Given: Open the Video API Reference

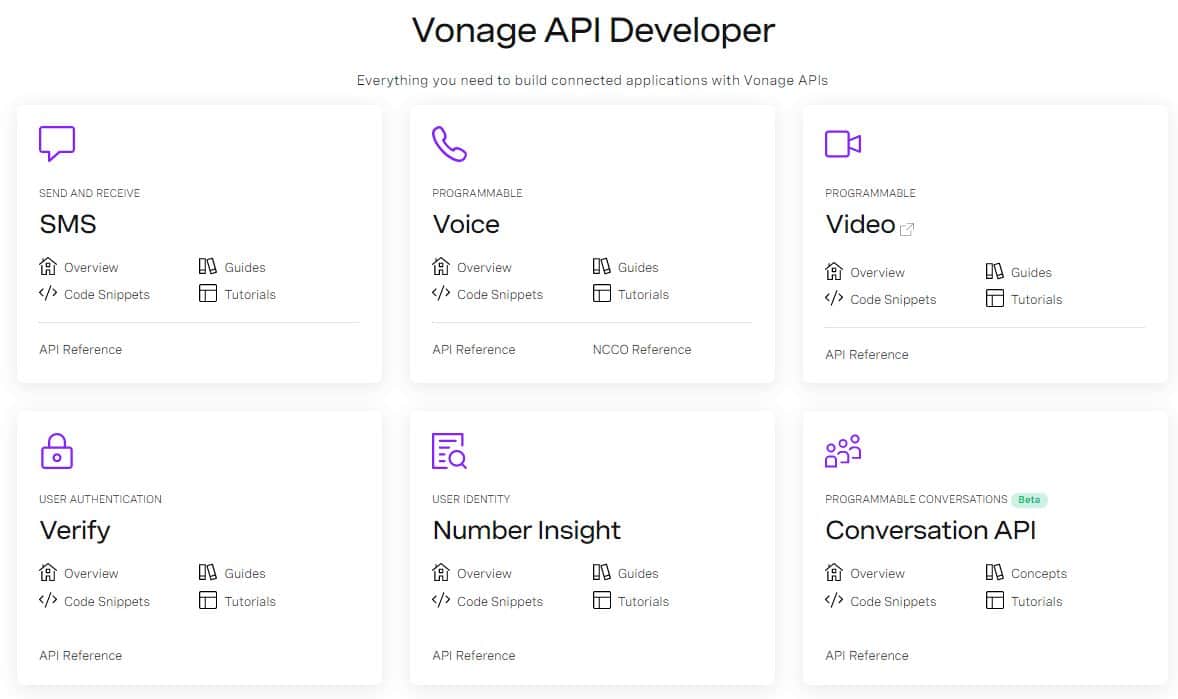Looking at the screenshot, I should [867, 355].
